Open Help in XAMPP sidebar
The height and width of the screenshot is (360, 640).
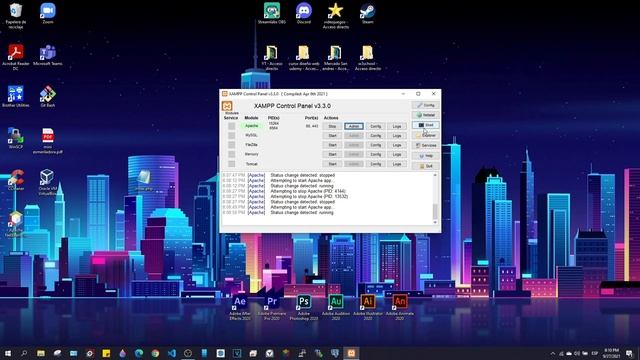pos(425,156)
